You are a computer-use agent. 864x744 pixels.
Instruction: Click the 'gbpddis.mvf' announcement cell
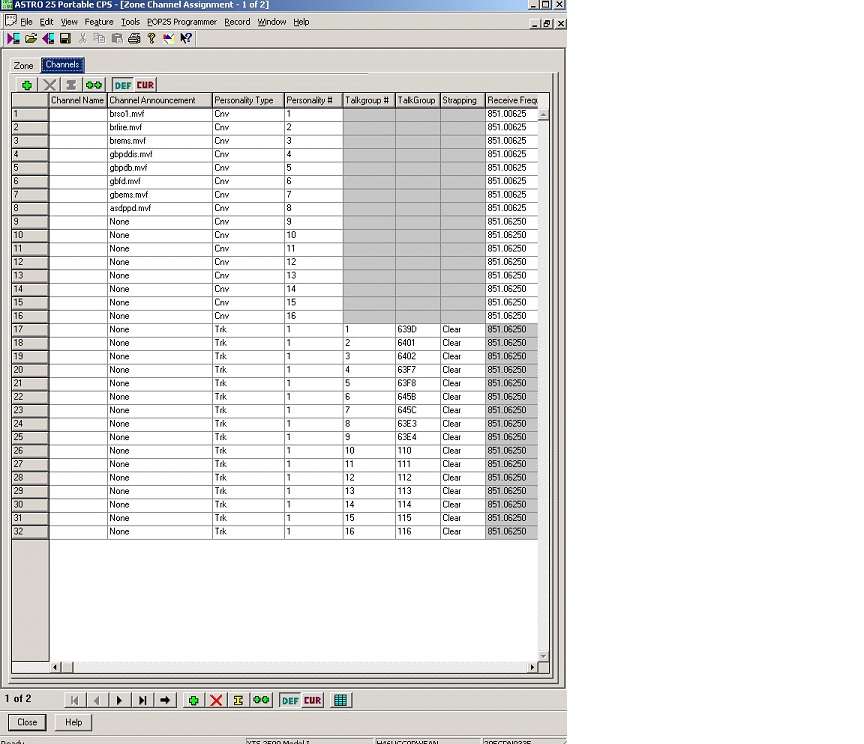click(159, 154)
